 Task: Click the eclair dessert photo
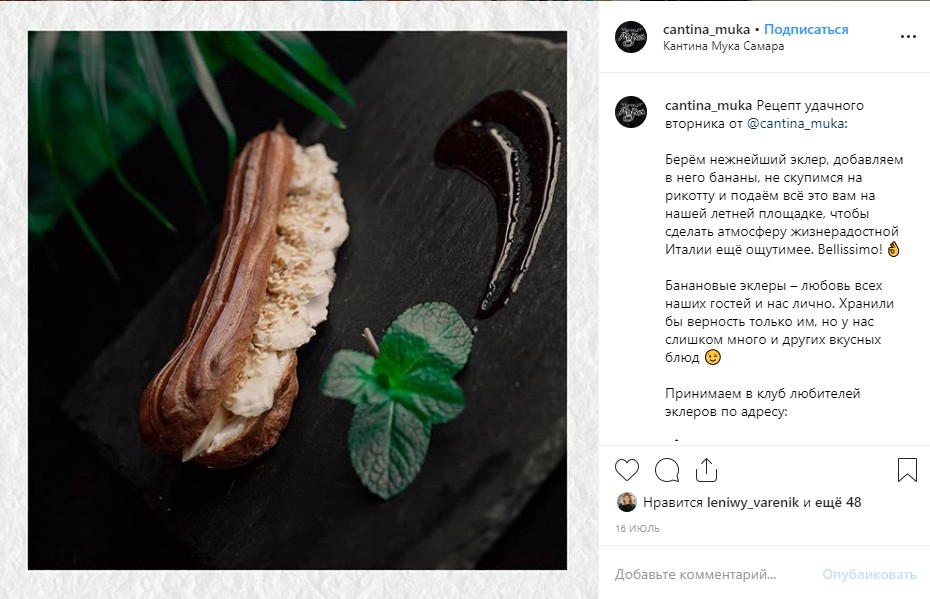[x=297, y=300]
